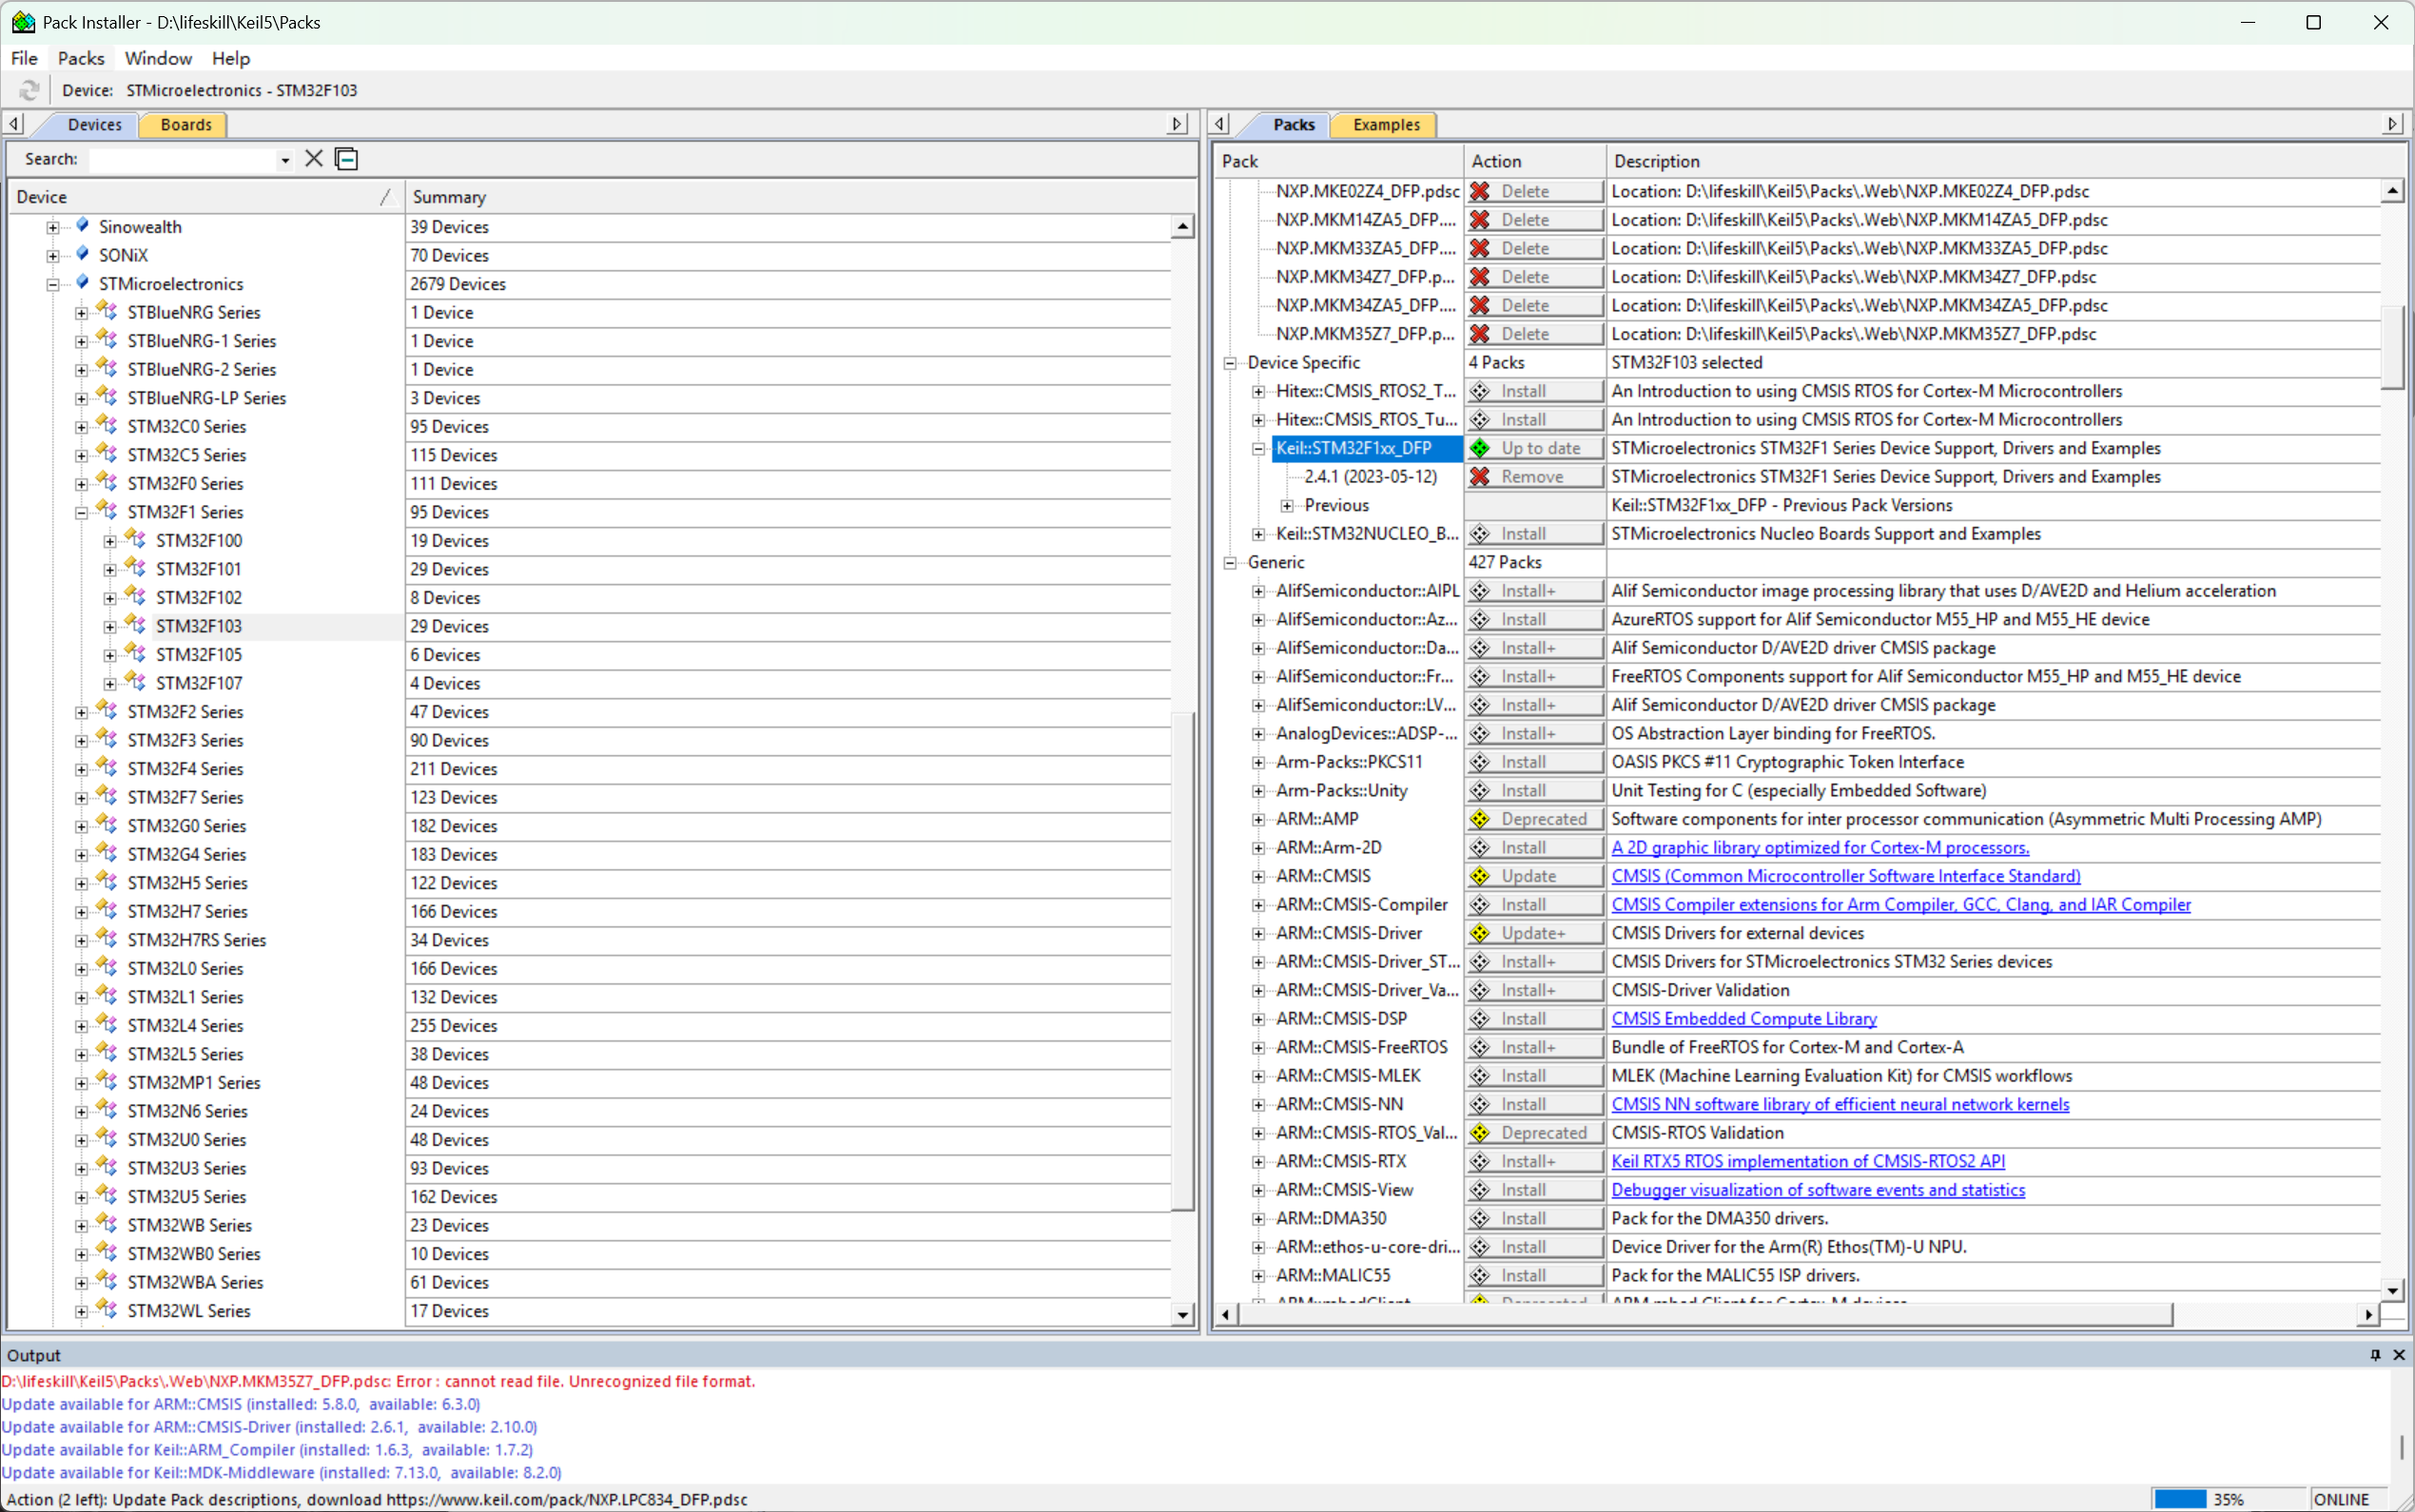The height and width of the screenshot is (1512, 2415).
Task: Click the STM32F103 device family icon
Action: click(x=136, y=625)
